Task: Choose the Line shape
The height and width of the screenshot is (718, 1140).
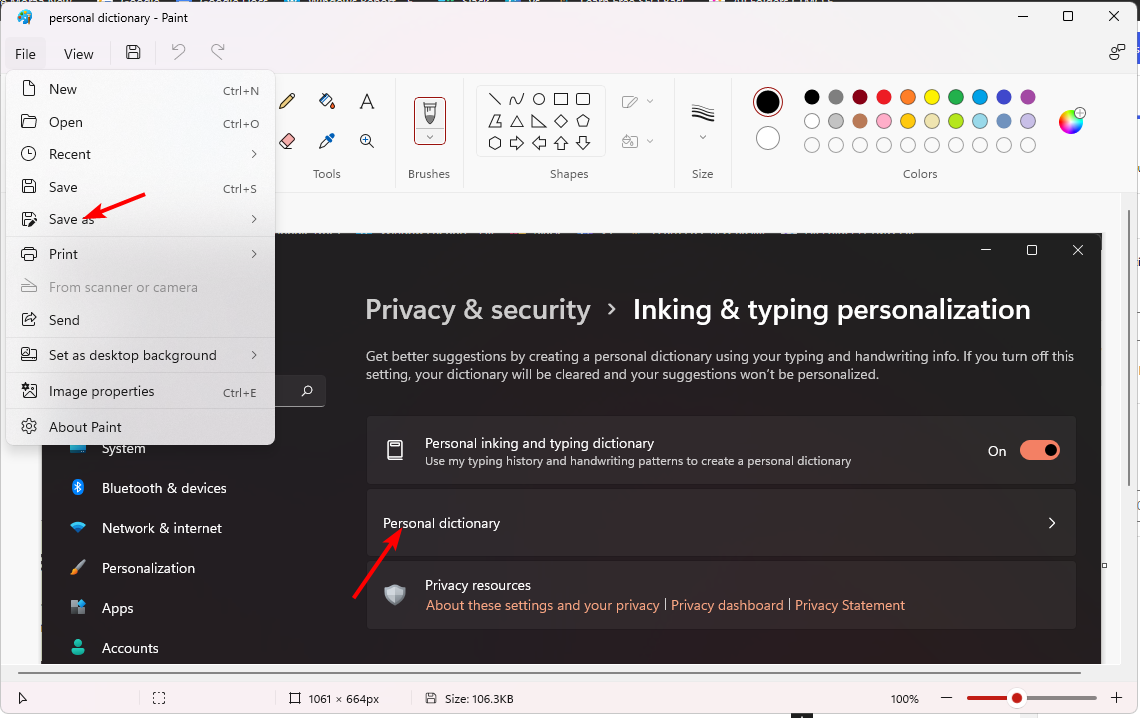Action: [494, 99]
